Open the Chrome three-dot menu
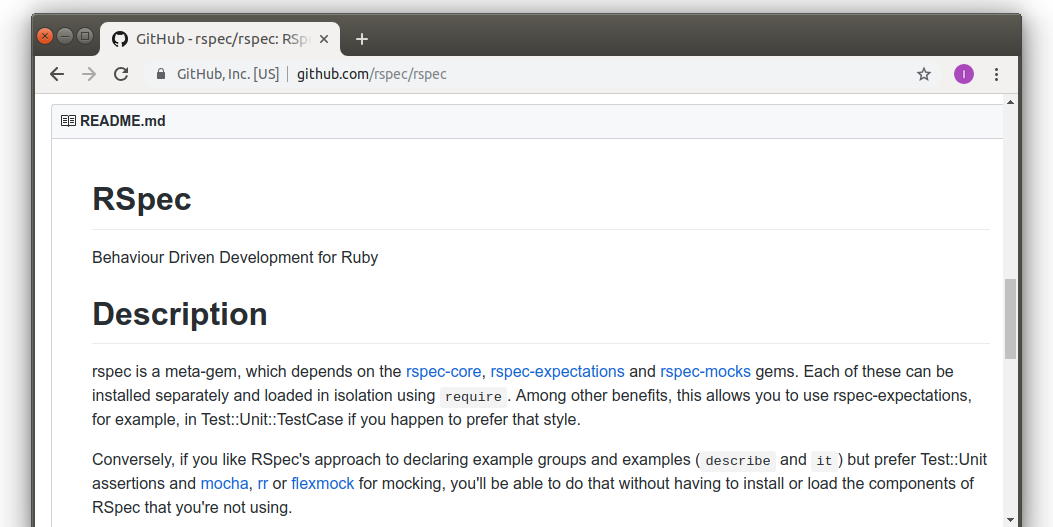Image resolution: width=1053 pixels, height=527 pixels. pyautogui.click(x=997, y=74)
